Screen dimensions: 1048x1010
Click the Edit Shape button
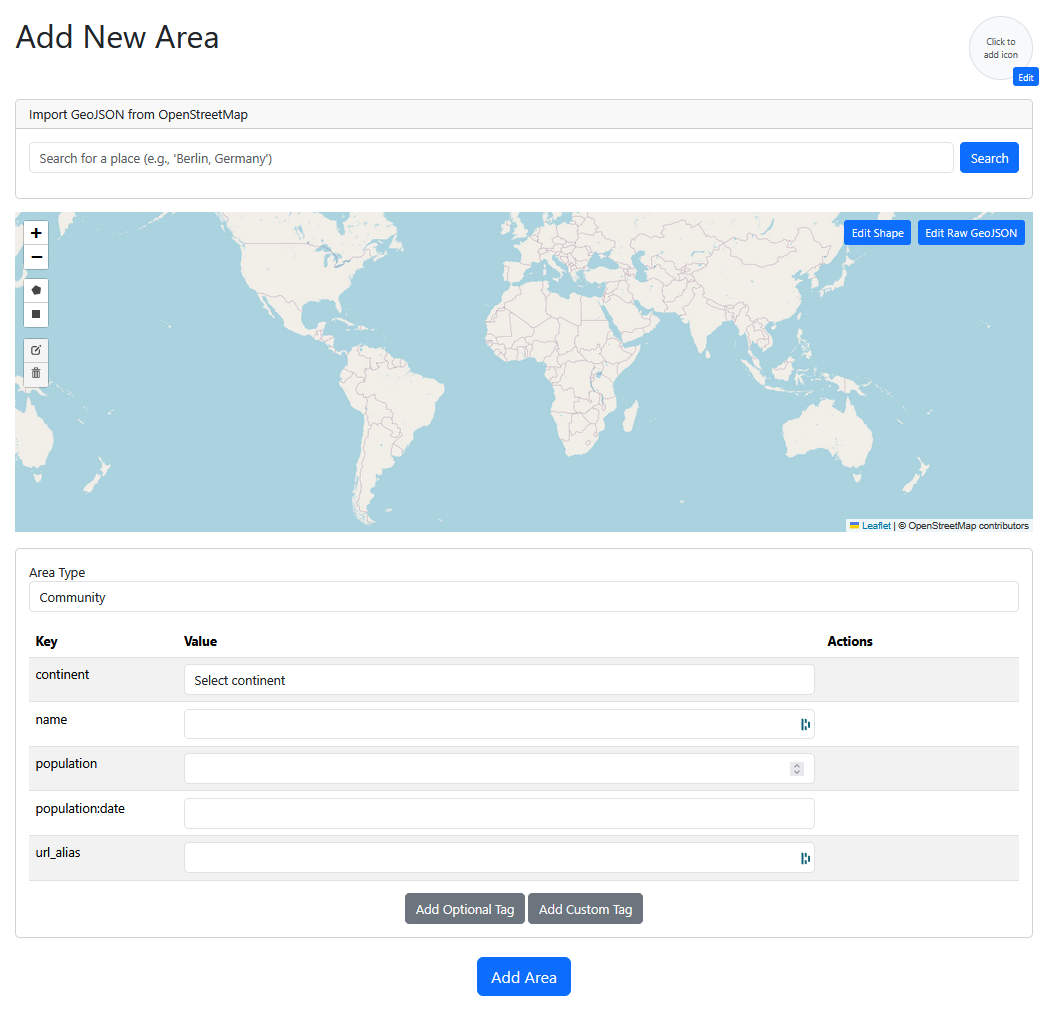[877, 233]
